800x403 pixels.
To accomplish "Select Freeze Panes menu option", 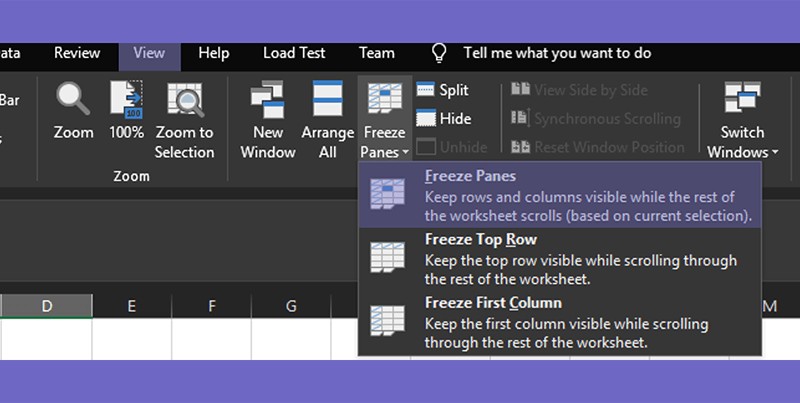I will click(x=560, y=195).
